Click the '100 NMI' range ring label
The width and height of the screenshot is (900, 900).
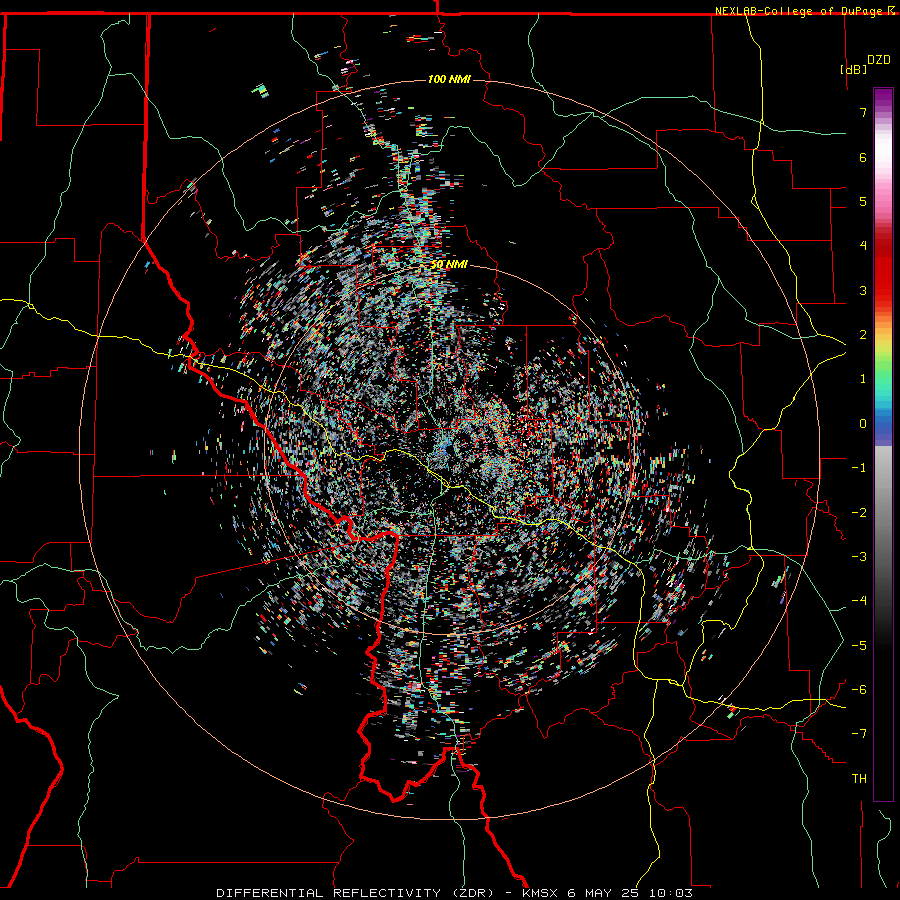pos(449,79)
